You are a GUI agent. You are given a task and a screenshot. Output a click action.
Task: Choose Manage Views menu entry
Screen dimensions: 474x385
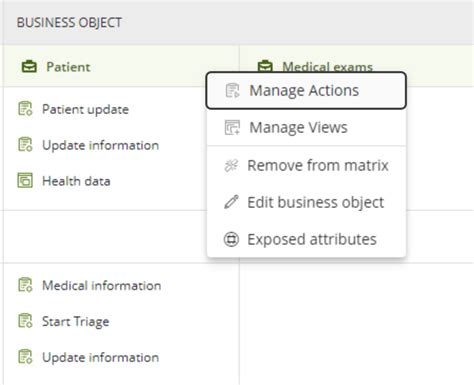(306, 127)
